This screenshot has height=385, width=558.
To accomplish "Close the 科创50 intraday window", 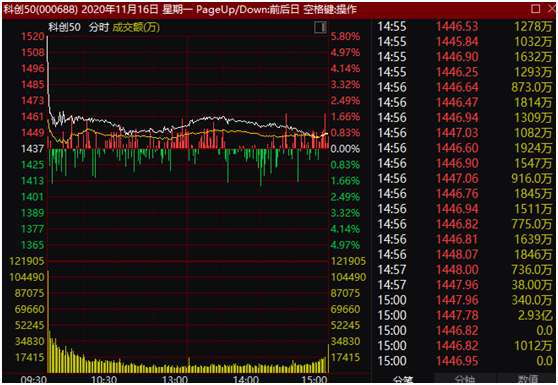I will click(552, 8).
